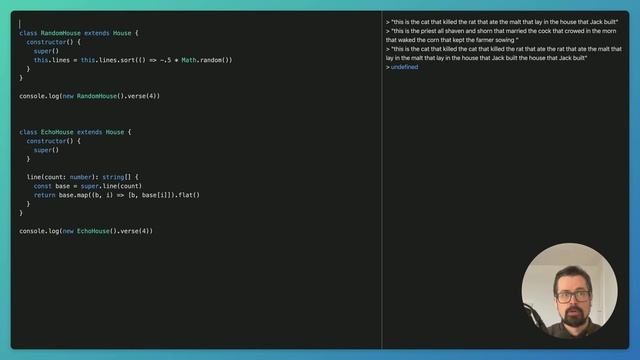The width and height of the screenshot is (640, 360).
Task: Click the third output with repeated cat line
Action: tap(504, 53)
